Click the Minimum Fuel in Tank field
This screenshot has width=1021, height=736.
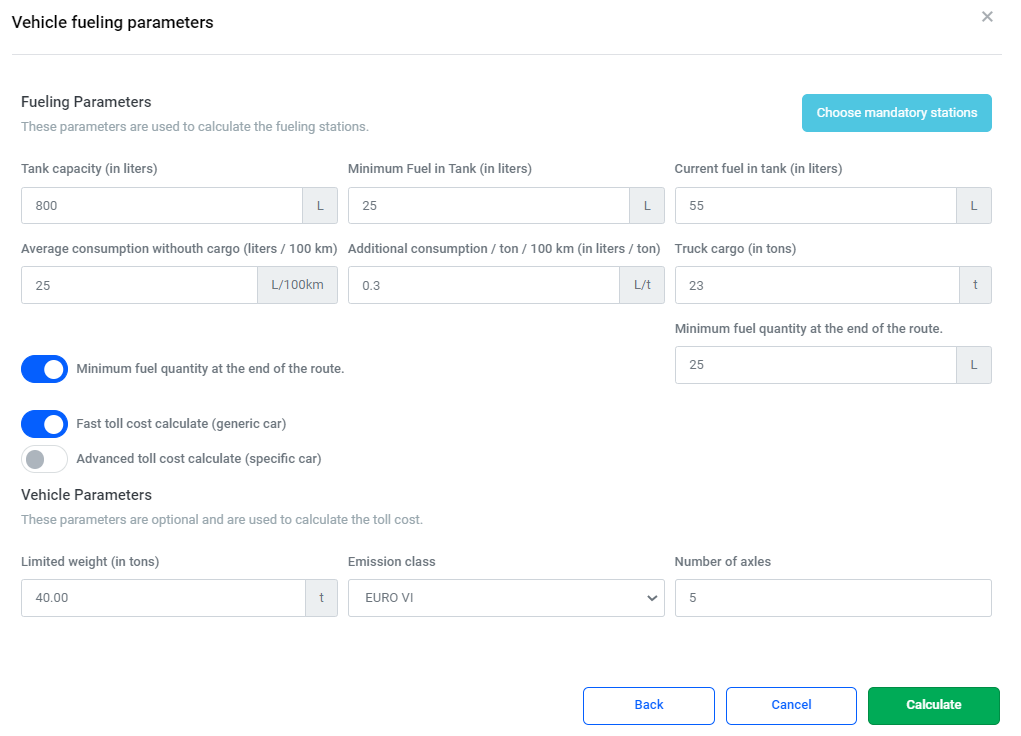click(488, 206)
